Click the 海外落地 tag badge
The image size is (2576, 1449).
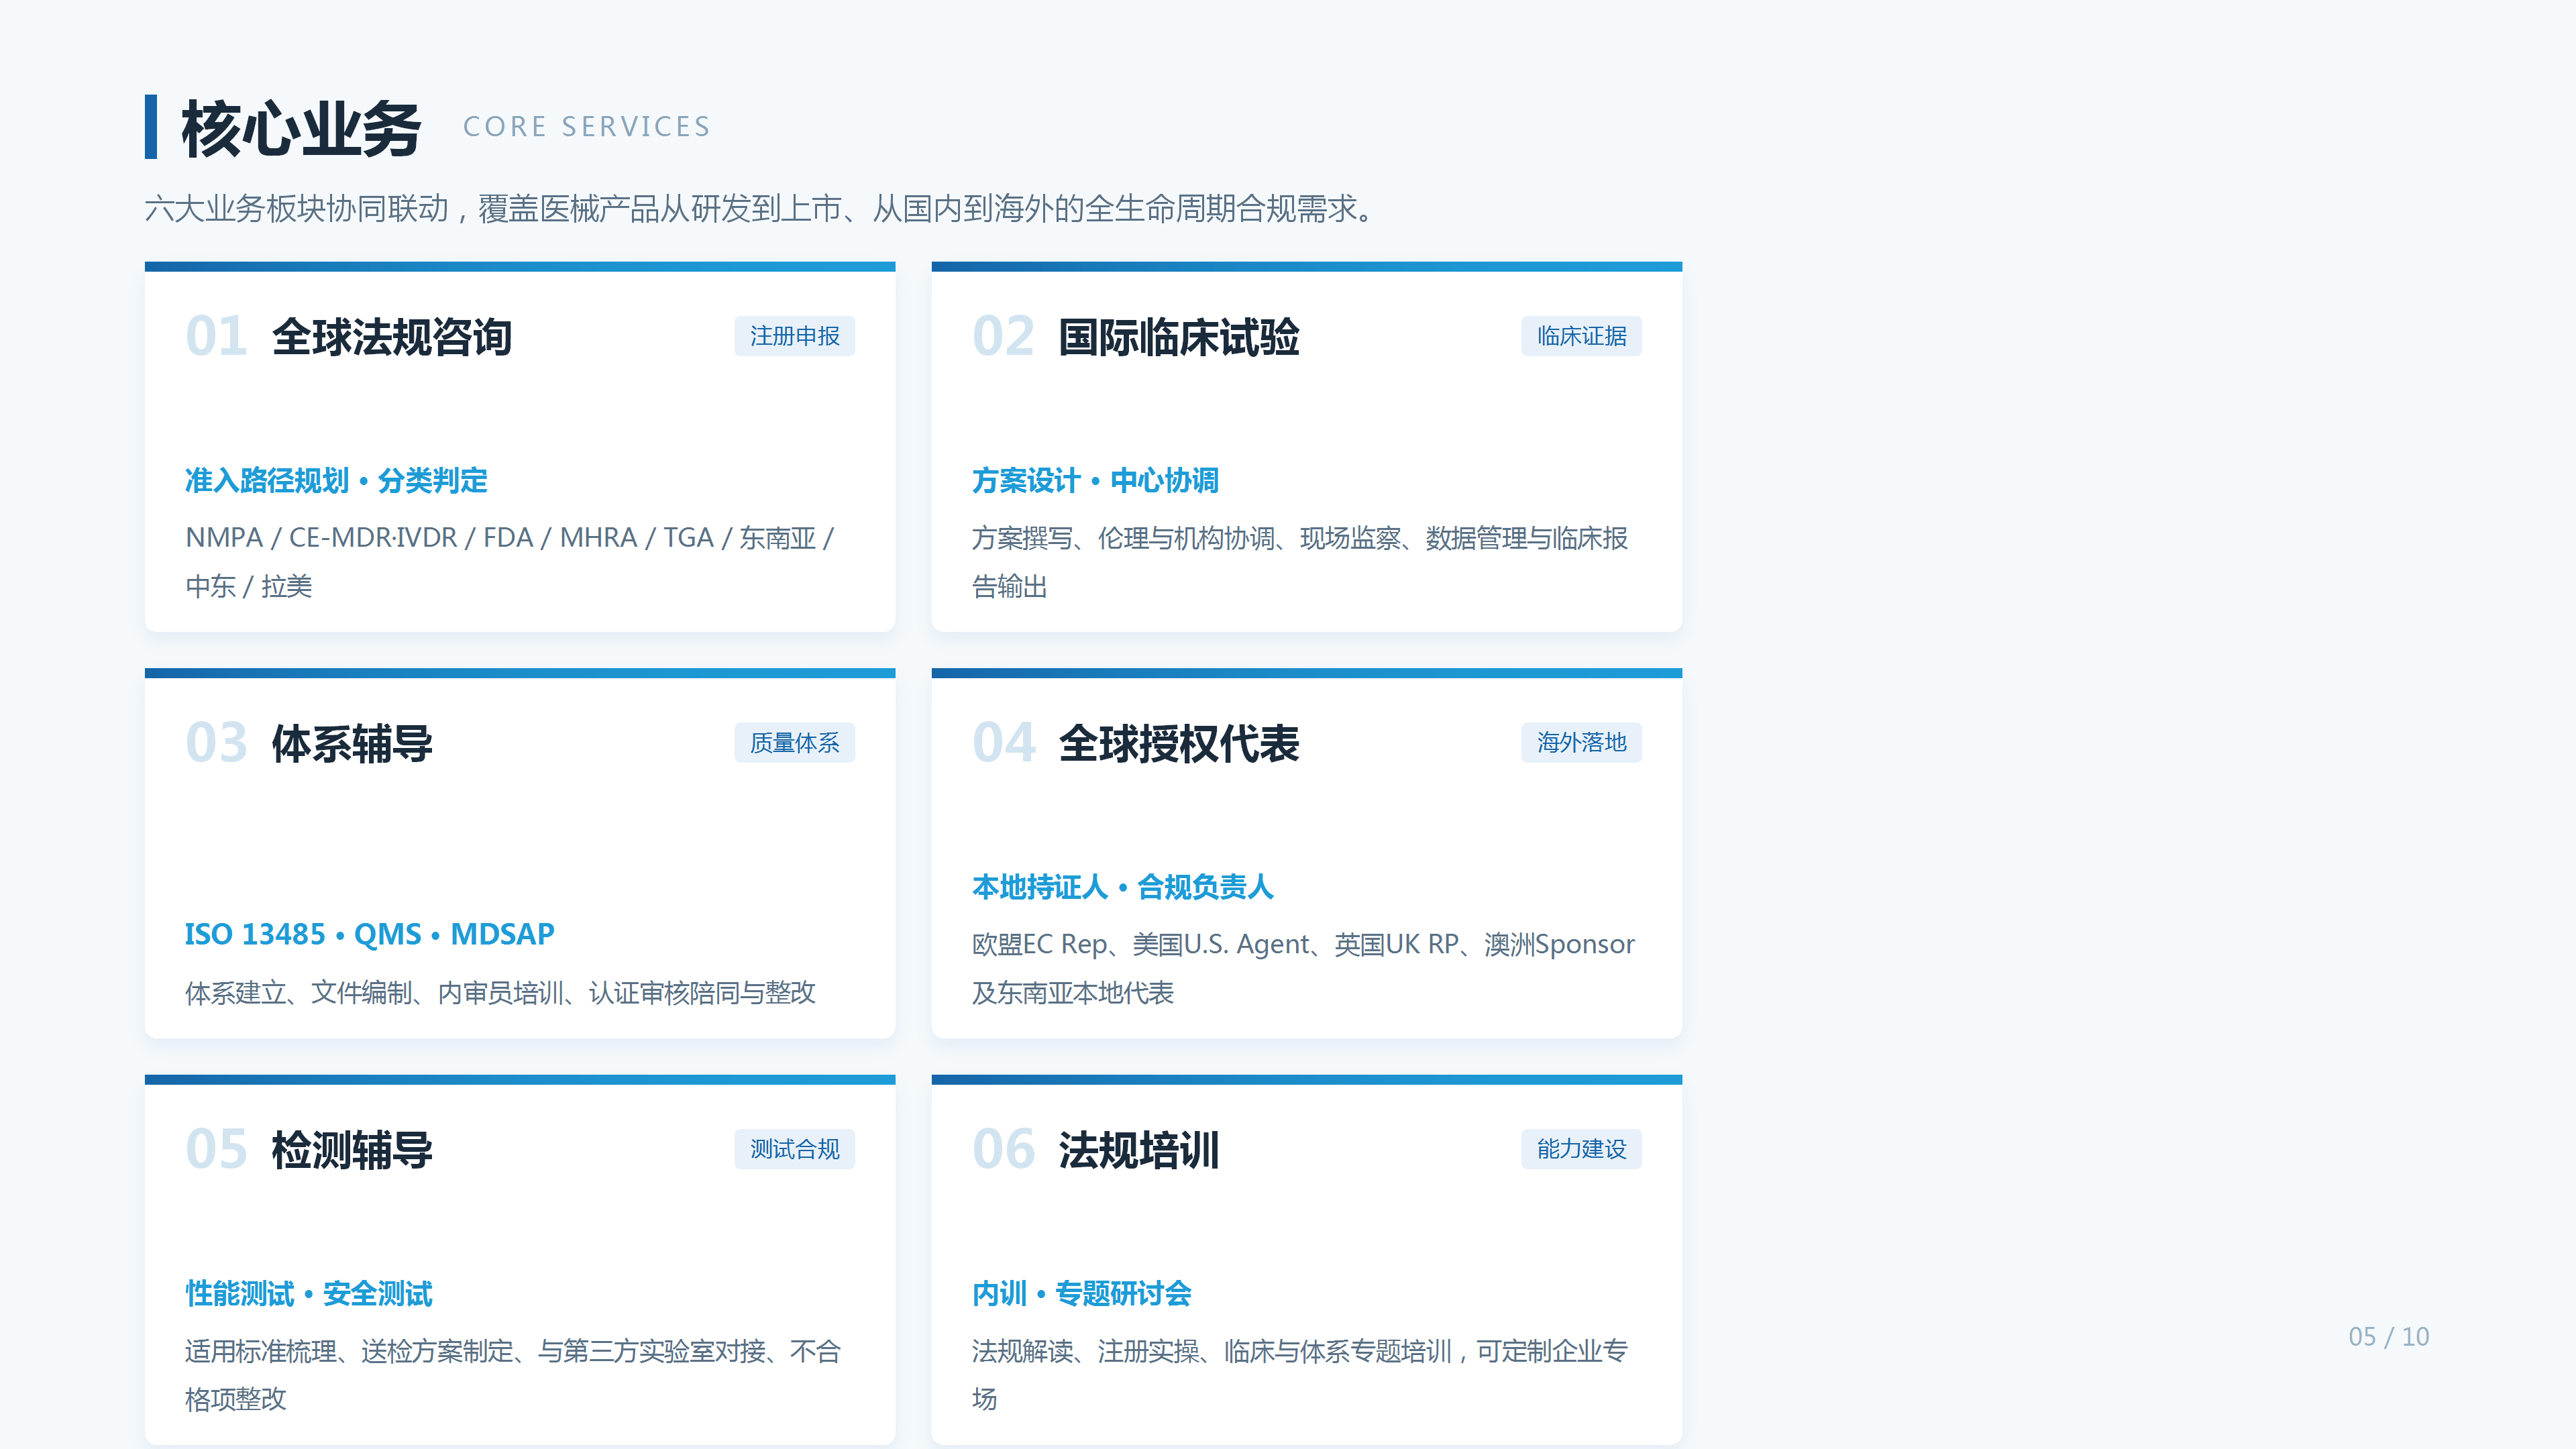(1581, 742)
